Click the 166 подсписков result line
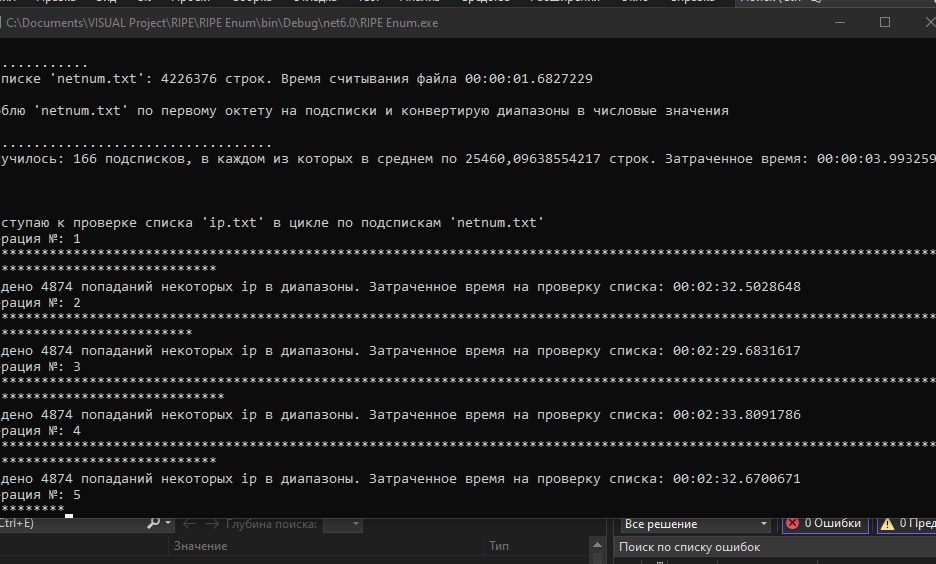The width and height of the screenshot is (936, 564). click(468, 159)
